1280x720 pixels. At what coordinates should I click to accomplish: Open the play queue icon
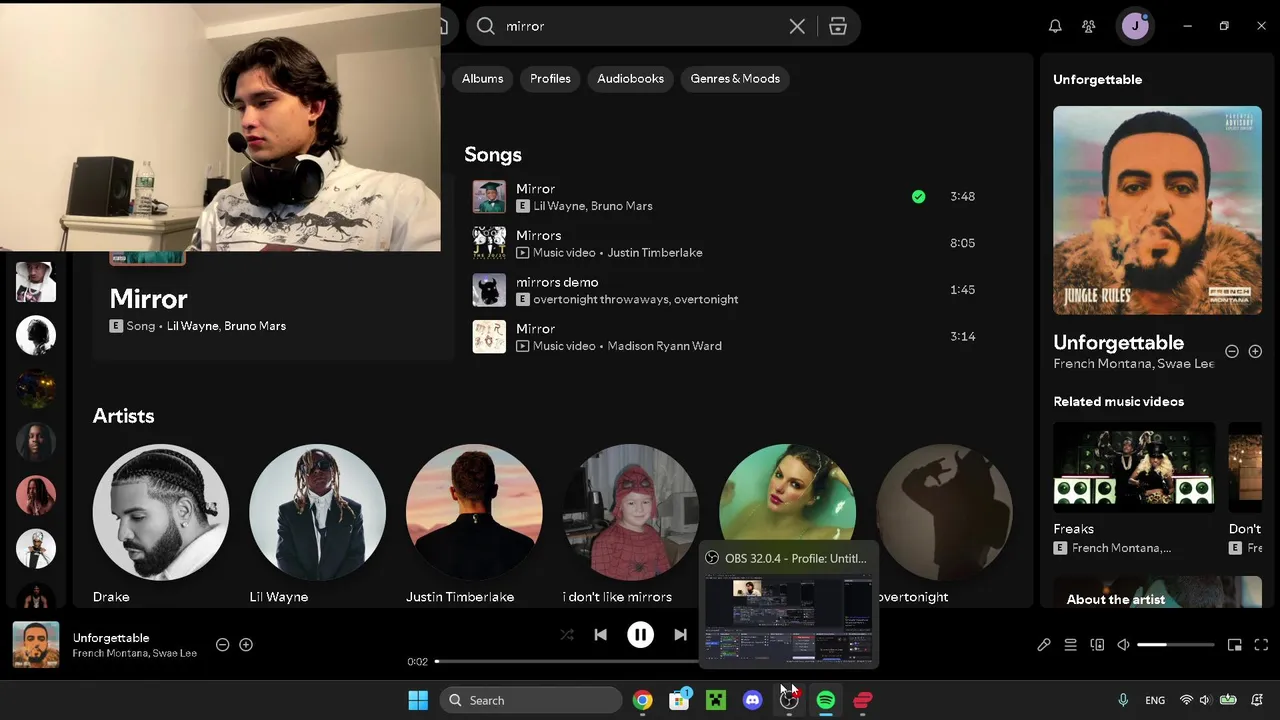click(1070, 645)
